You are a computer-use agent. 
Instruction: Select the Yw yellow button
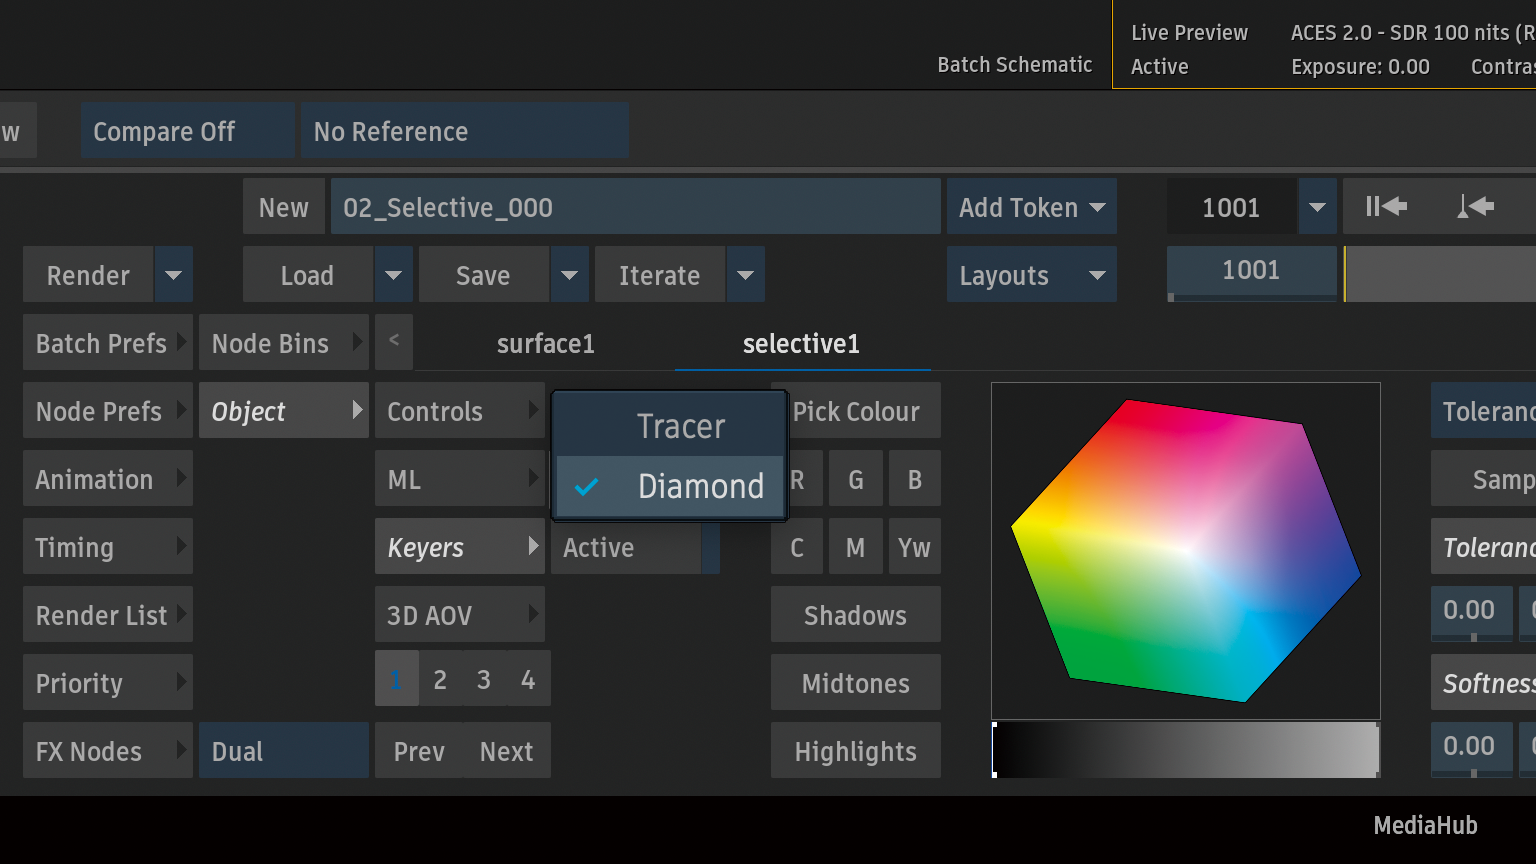click(914, 547)
